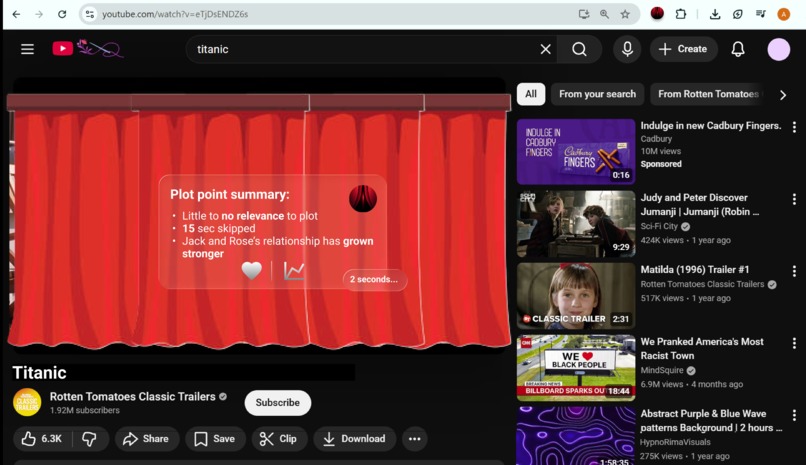Open options for Cadbury Fingers ad
Viewport: 806px width, 465px height.
[794, 127]
